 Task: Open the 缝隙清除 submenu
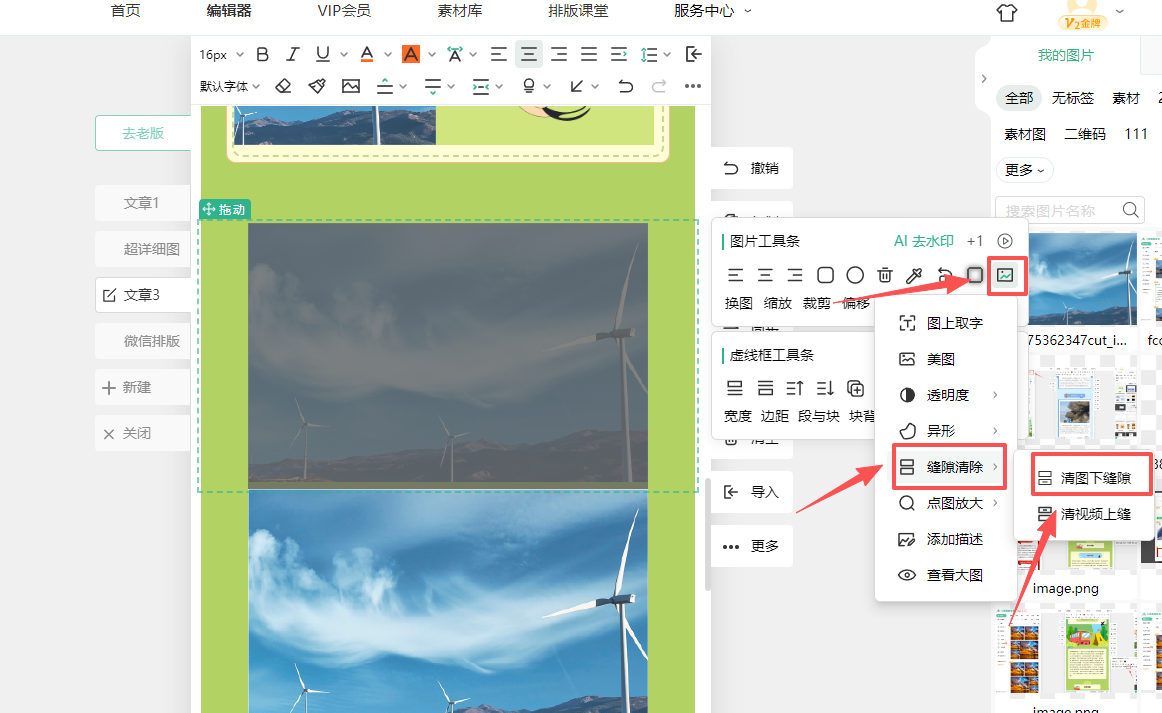click(x=949, y=467)
